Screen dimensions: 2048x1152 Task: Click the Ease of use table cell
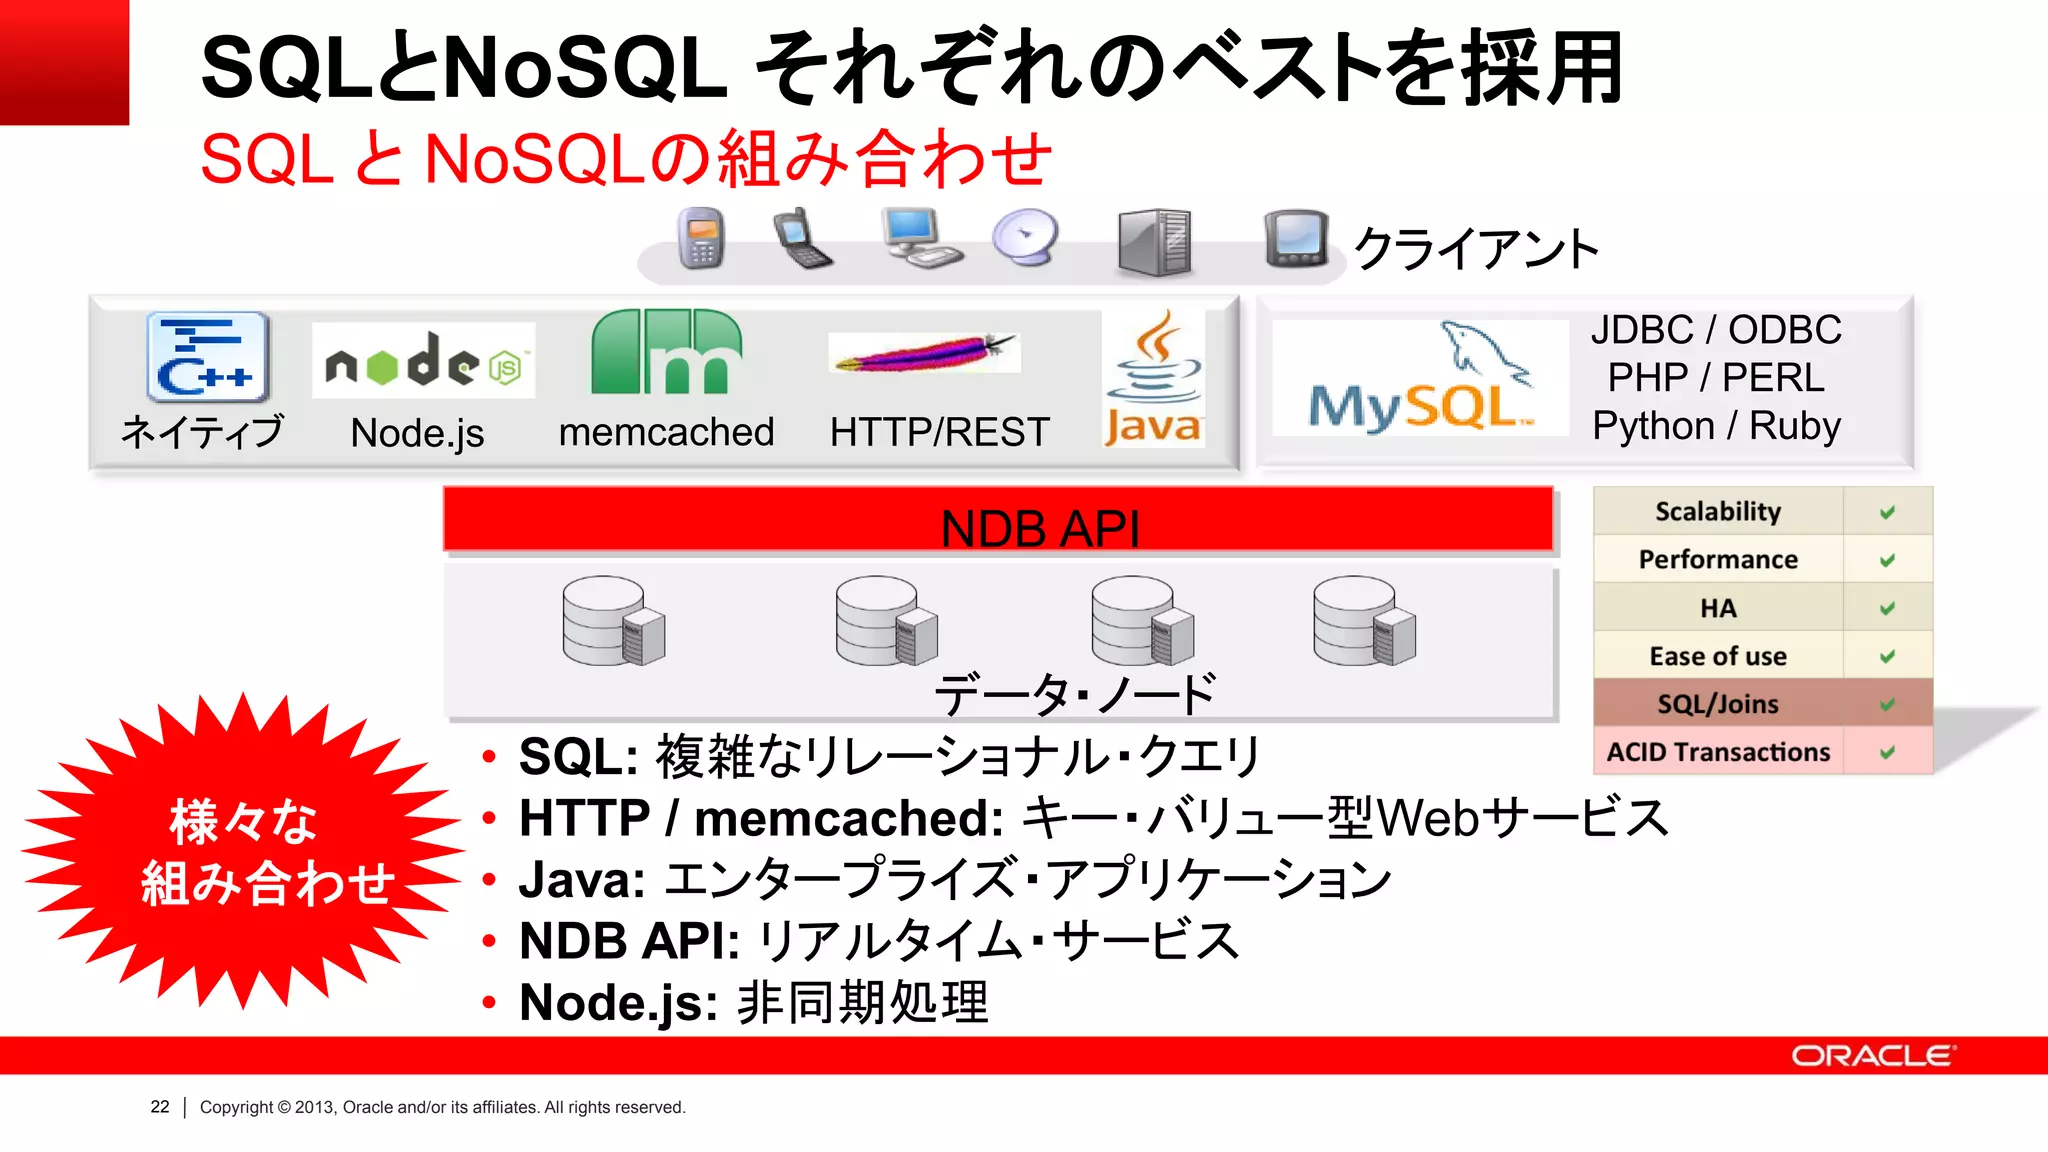pos(1718,655)
